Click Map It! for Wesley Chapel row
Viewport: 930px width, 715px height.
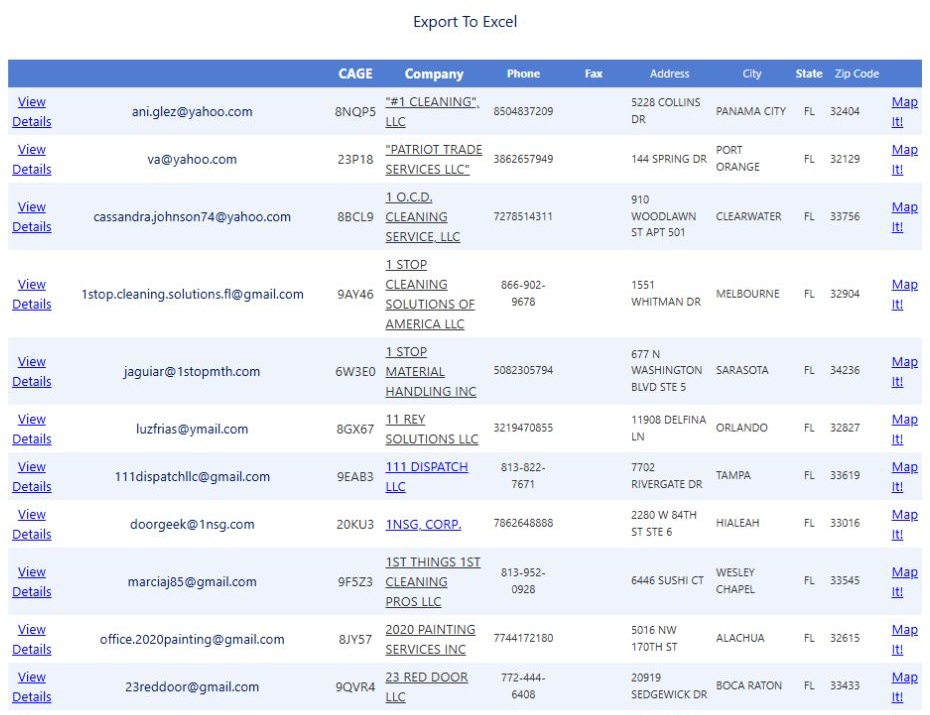point(904,582)
